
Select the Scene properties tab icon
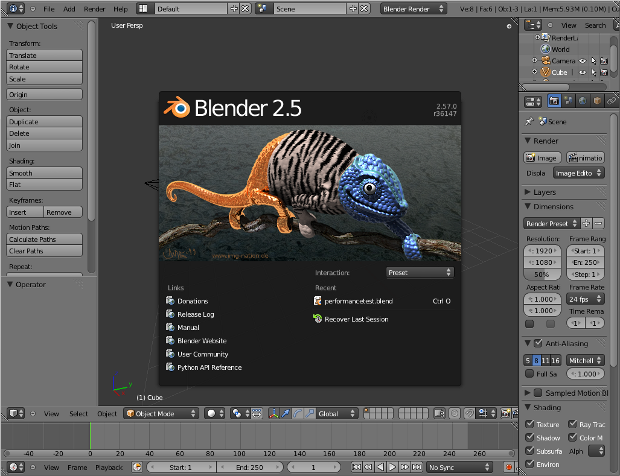pos(568,101)
